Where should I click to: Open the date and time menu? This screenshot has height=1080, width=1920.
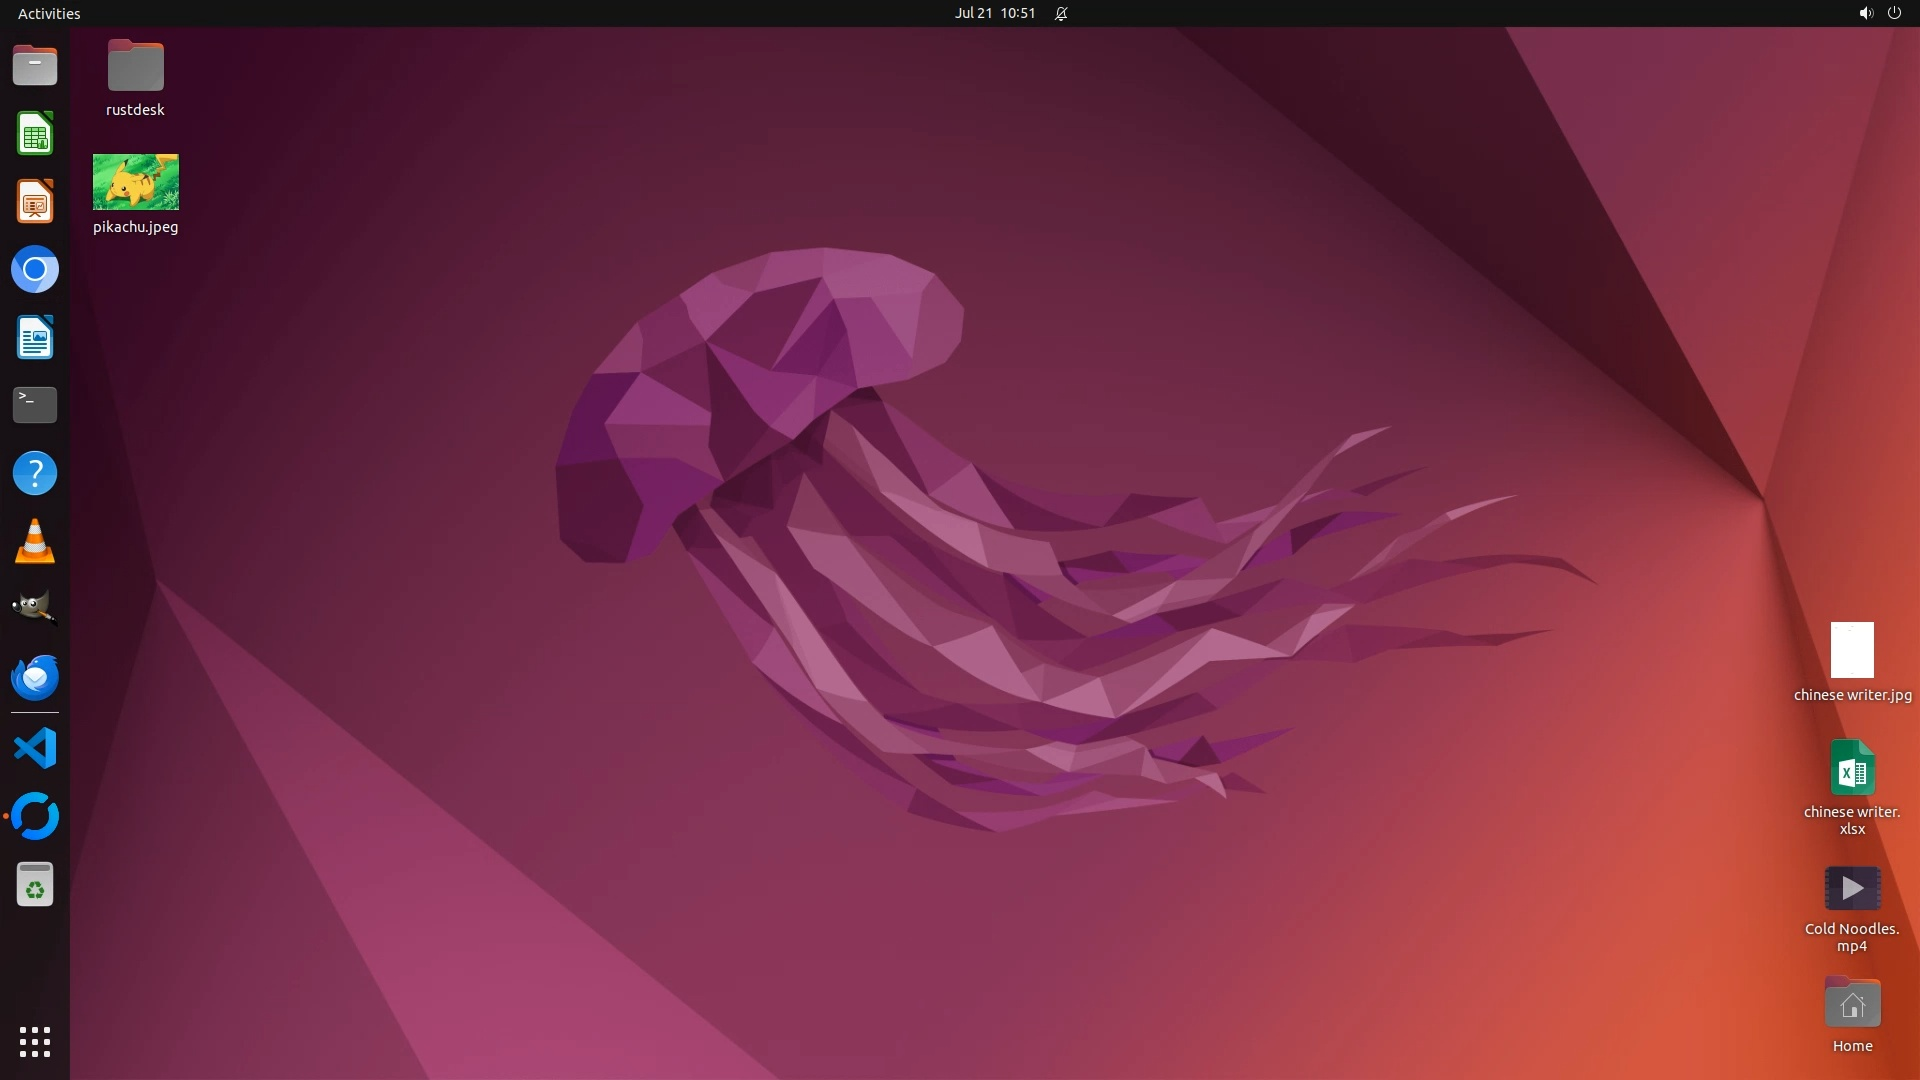pos(994,13)
